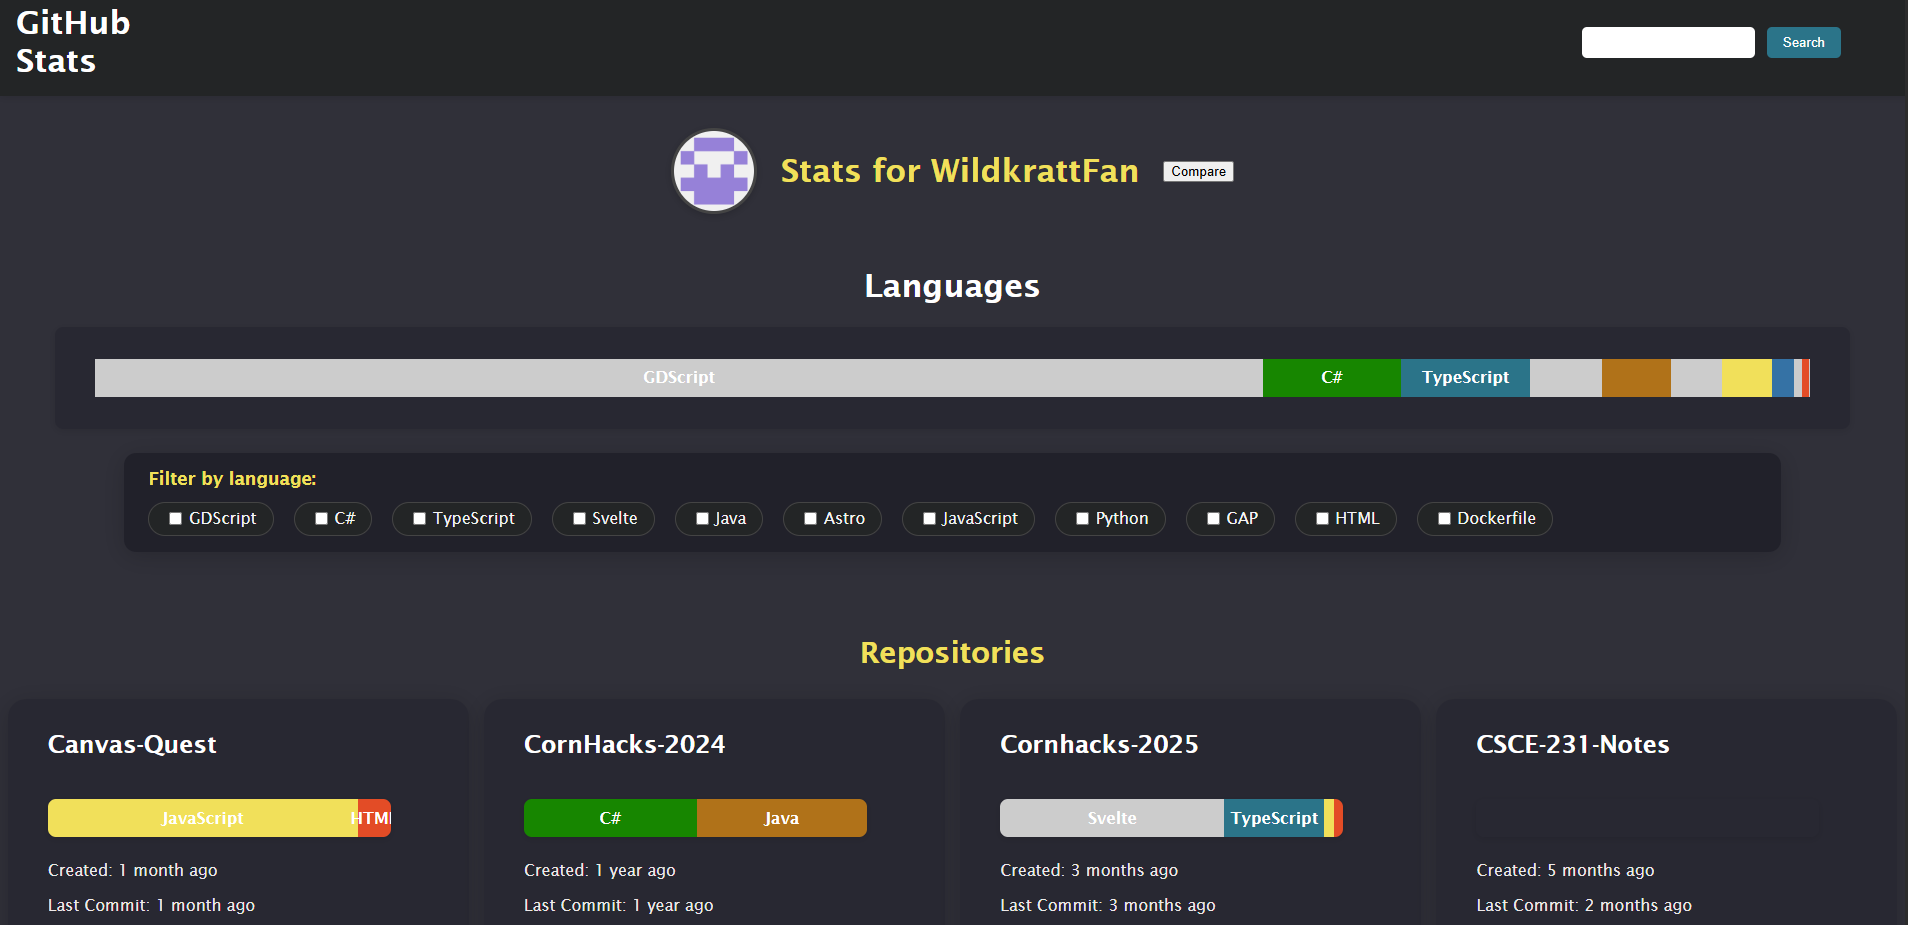Toggle the Astro filter checkbox
Screen dimensions: 1908x925
810,518
